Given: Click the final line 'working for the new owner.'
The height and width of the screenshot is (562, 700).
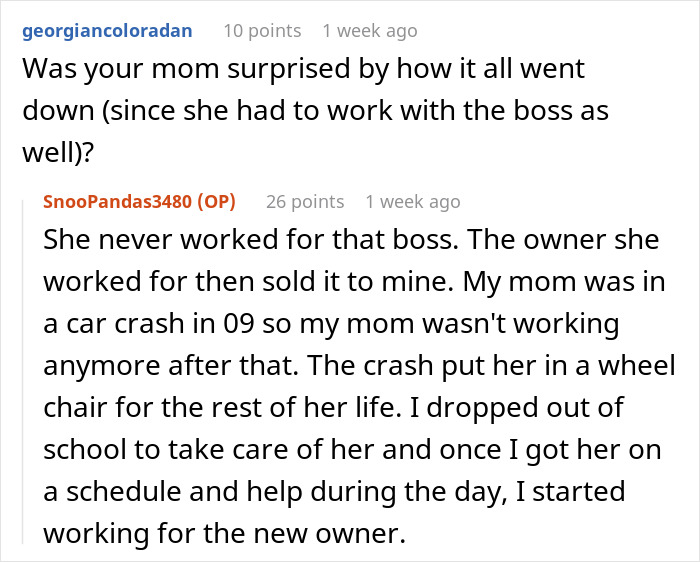Looking at the screenshot, I should point(225,533).
